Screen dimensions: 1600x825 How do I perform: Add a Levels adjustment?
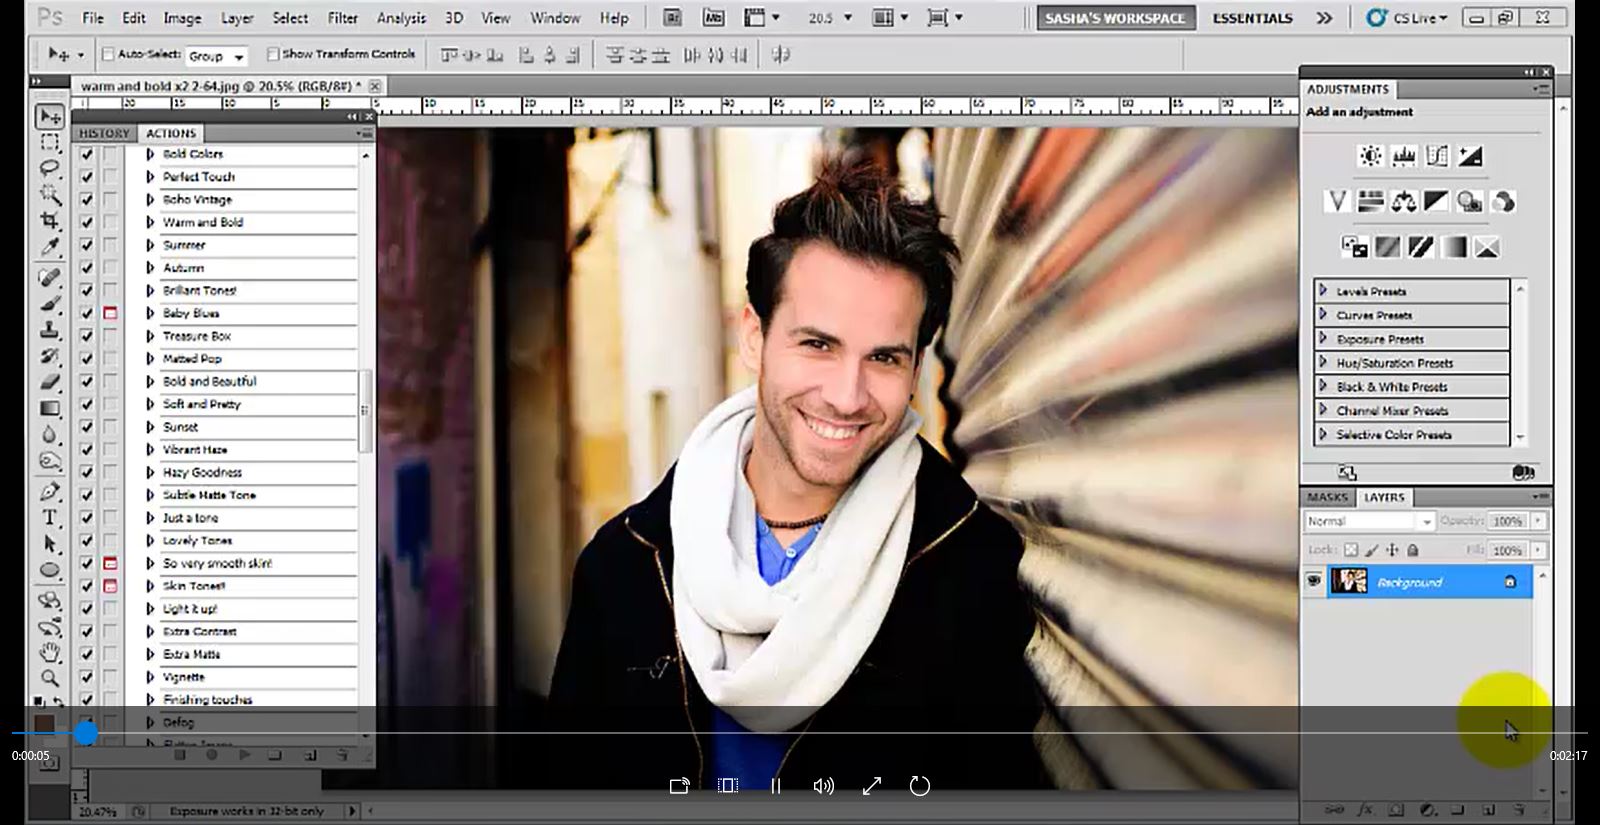click(x=1404, y=156)
